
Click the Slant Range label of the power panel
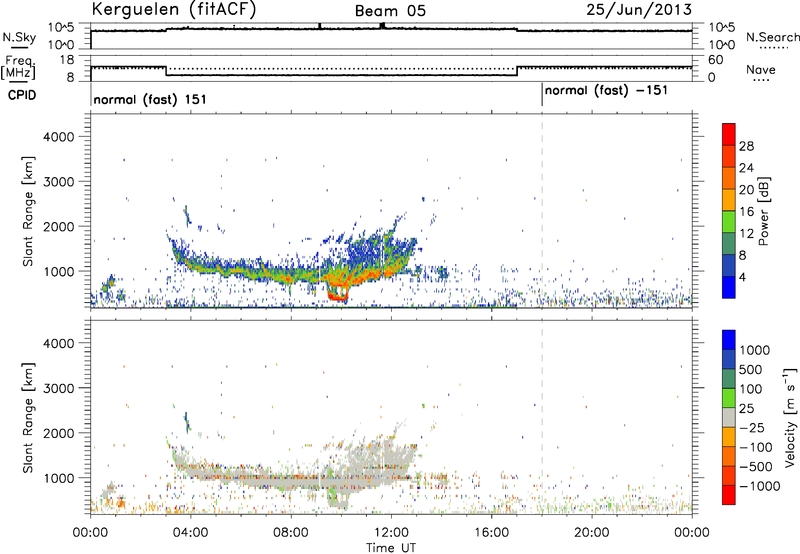coord(28,211)
